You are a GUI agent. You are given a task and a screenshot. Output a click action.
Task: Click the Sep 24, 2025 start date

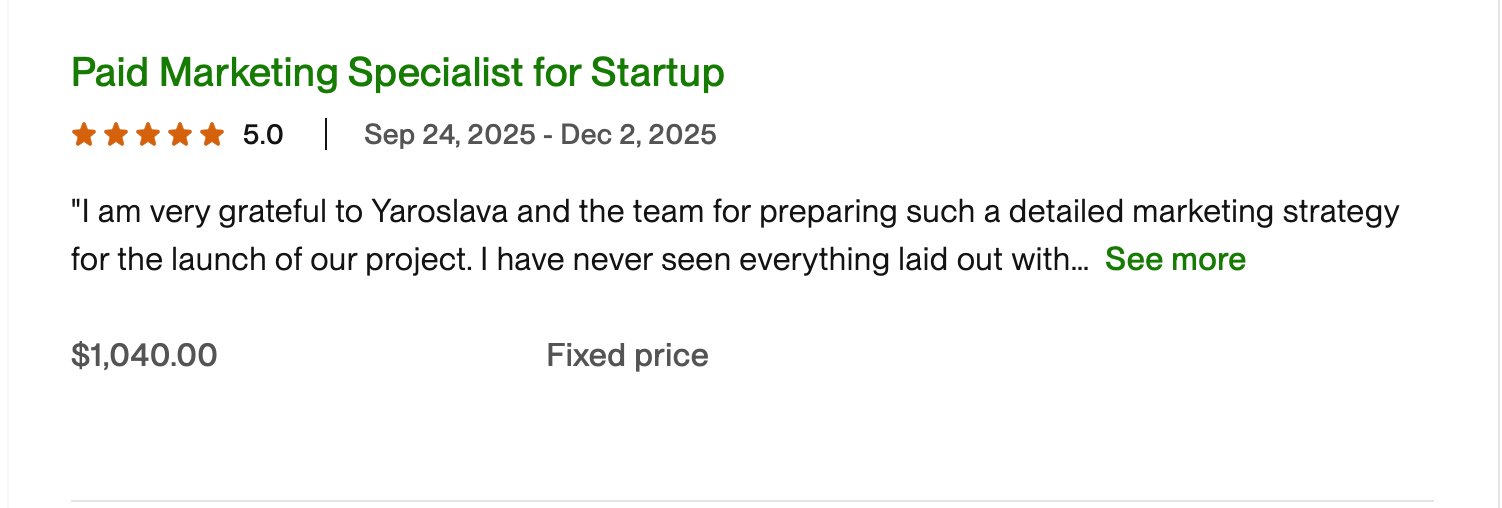coord(449,134)
